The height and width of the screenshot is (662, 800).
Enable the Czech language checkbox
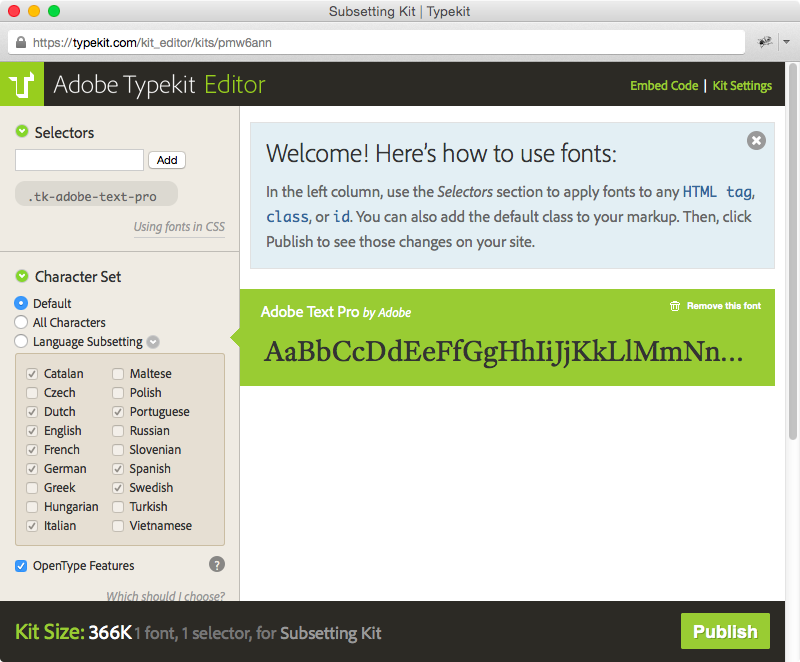(x=32, y=393)
